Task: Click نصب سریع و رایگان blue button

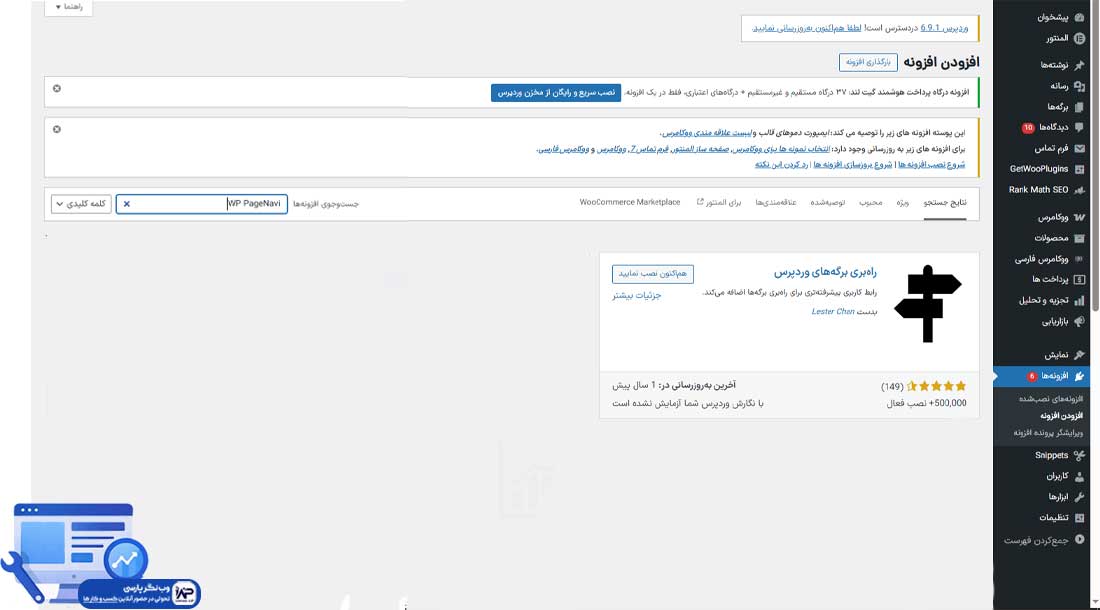Action: (x=556, y=93)
